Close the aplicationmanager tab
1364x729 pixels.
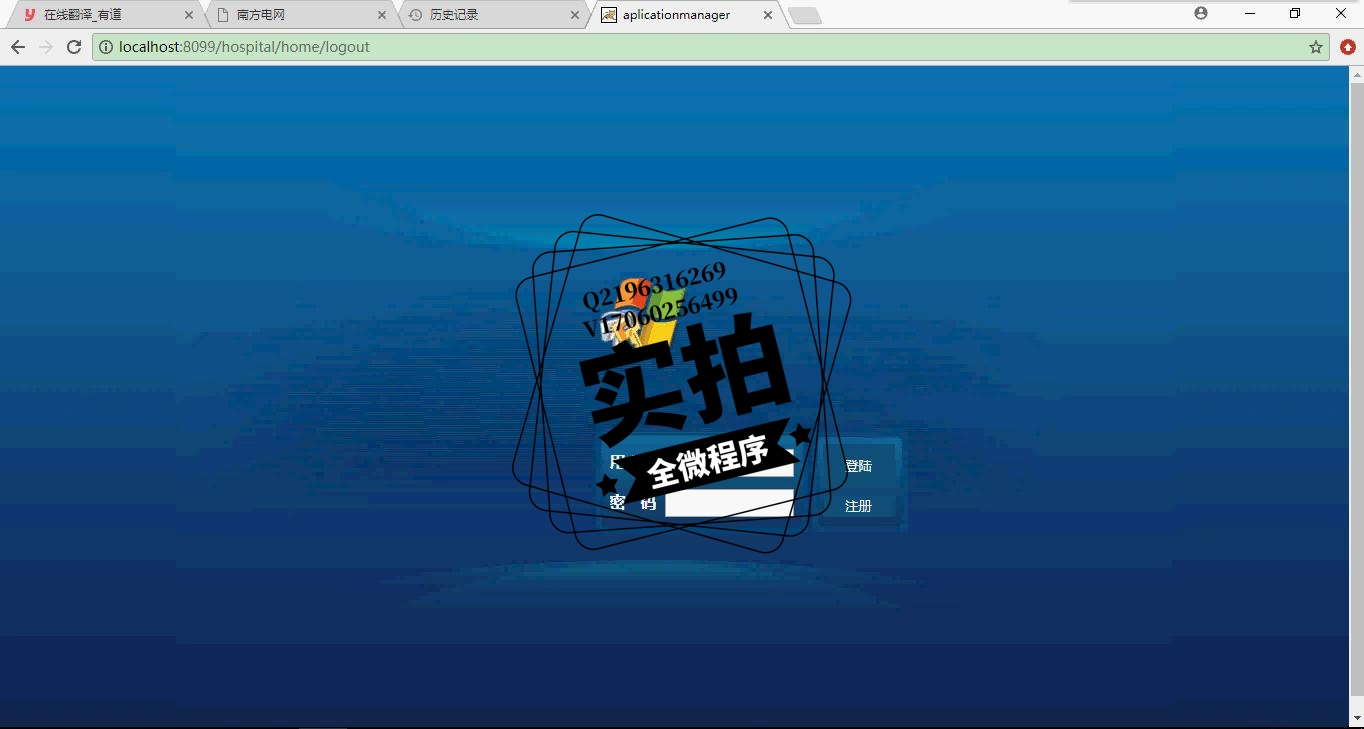[768, 15]
